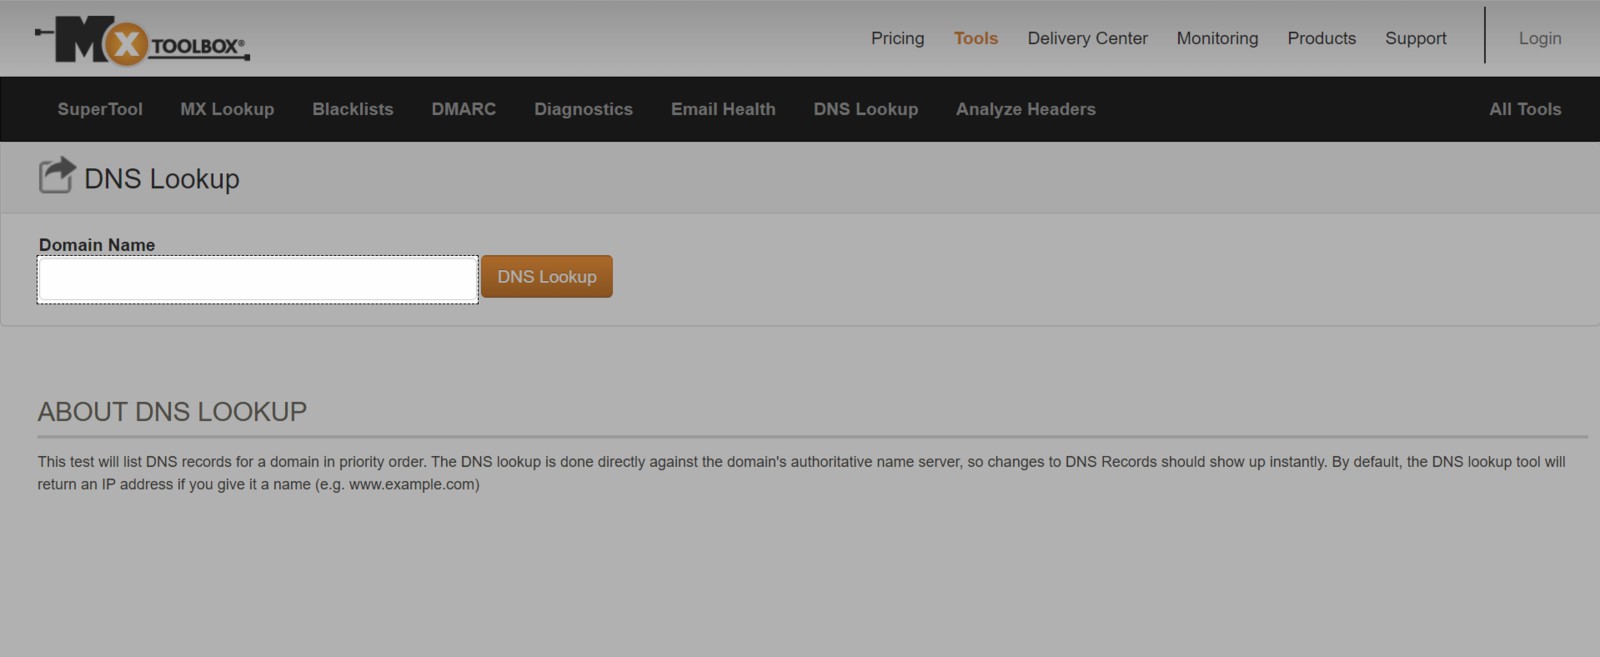Go to the Monitoring section
This screenshot has height=657, width=1600.
click(1217, 38)
